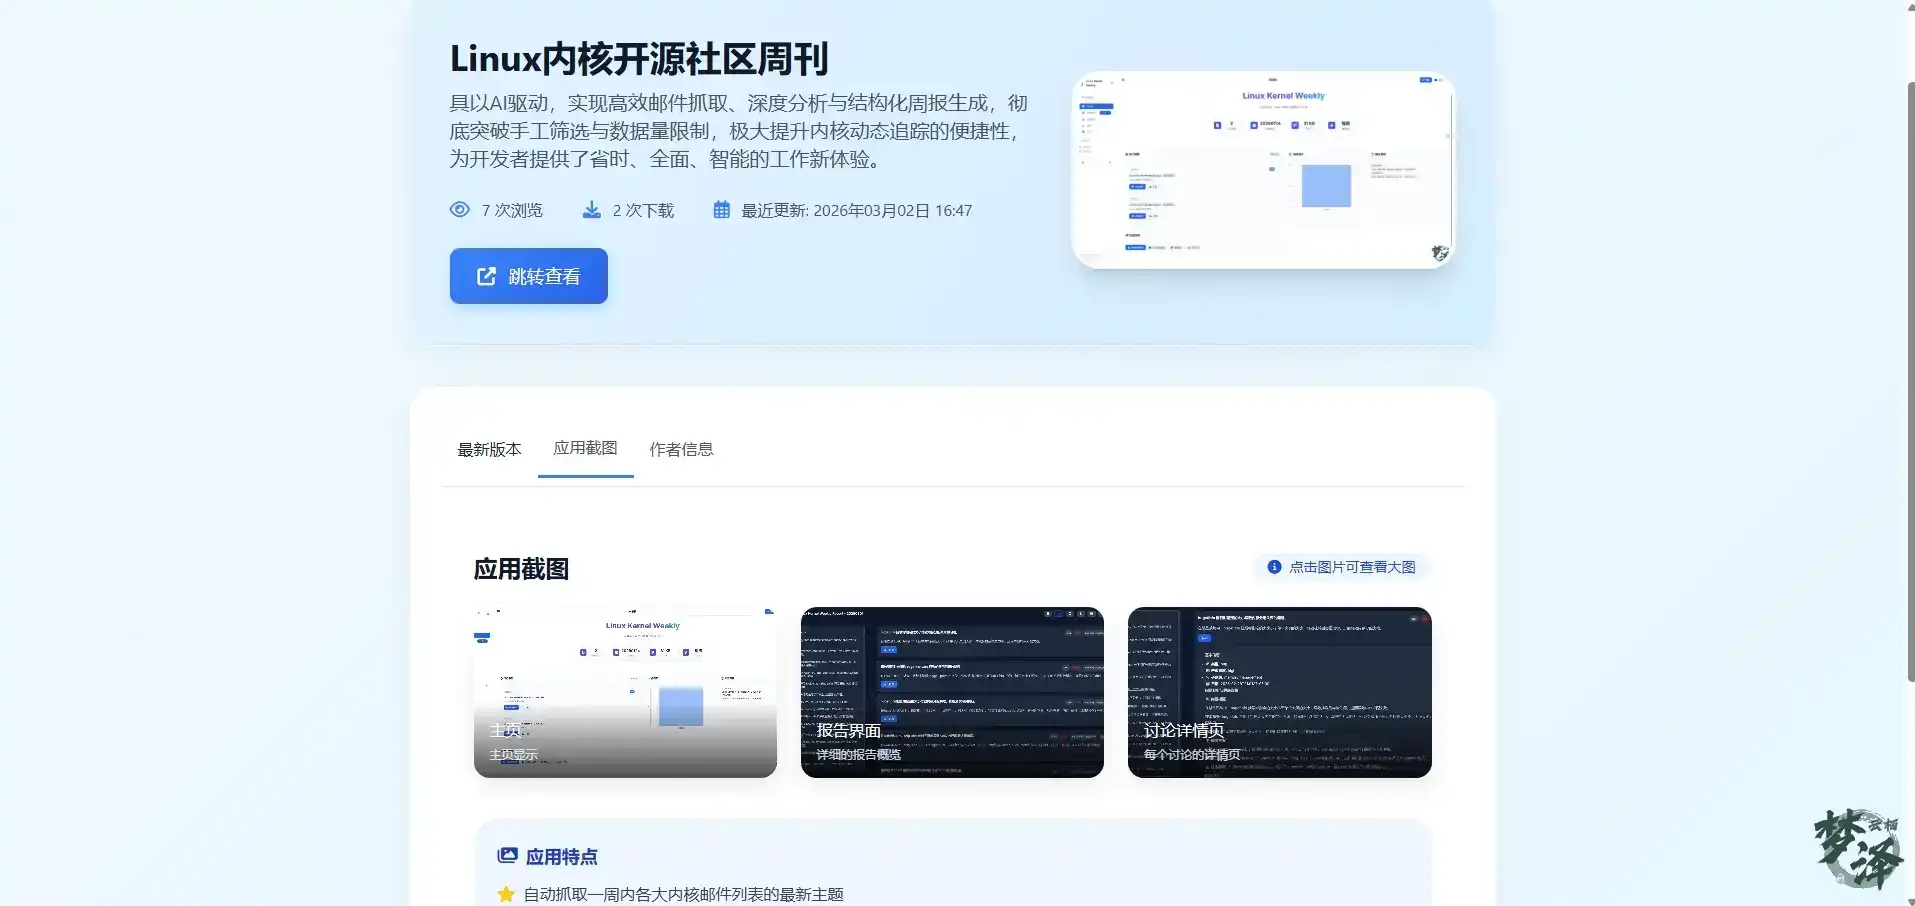Click the 梦泽 watermark logo in bottom-right corner
This screenshot has width=1915, height=906.
coord(1856,848)
